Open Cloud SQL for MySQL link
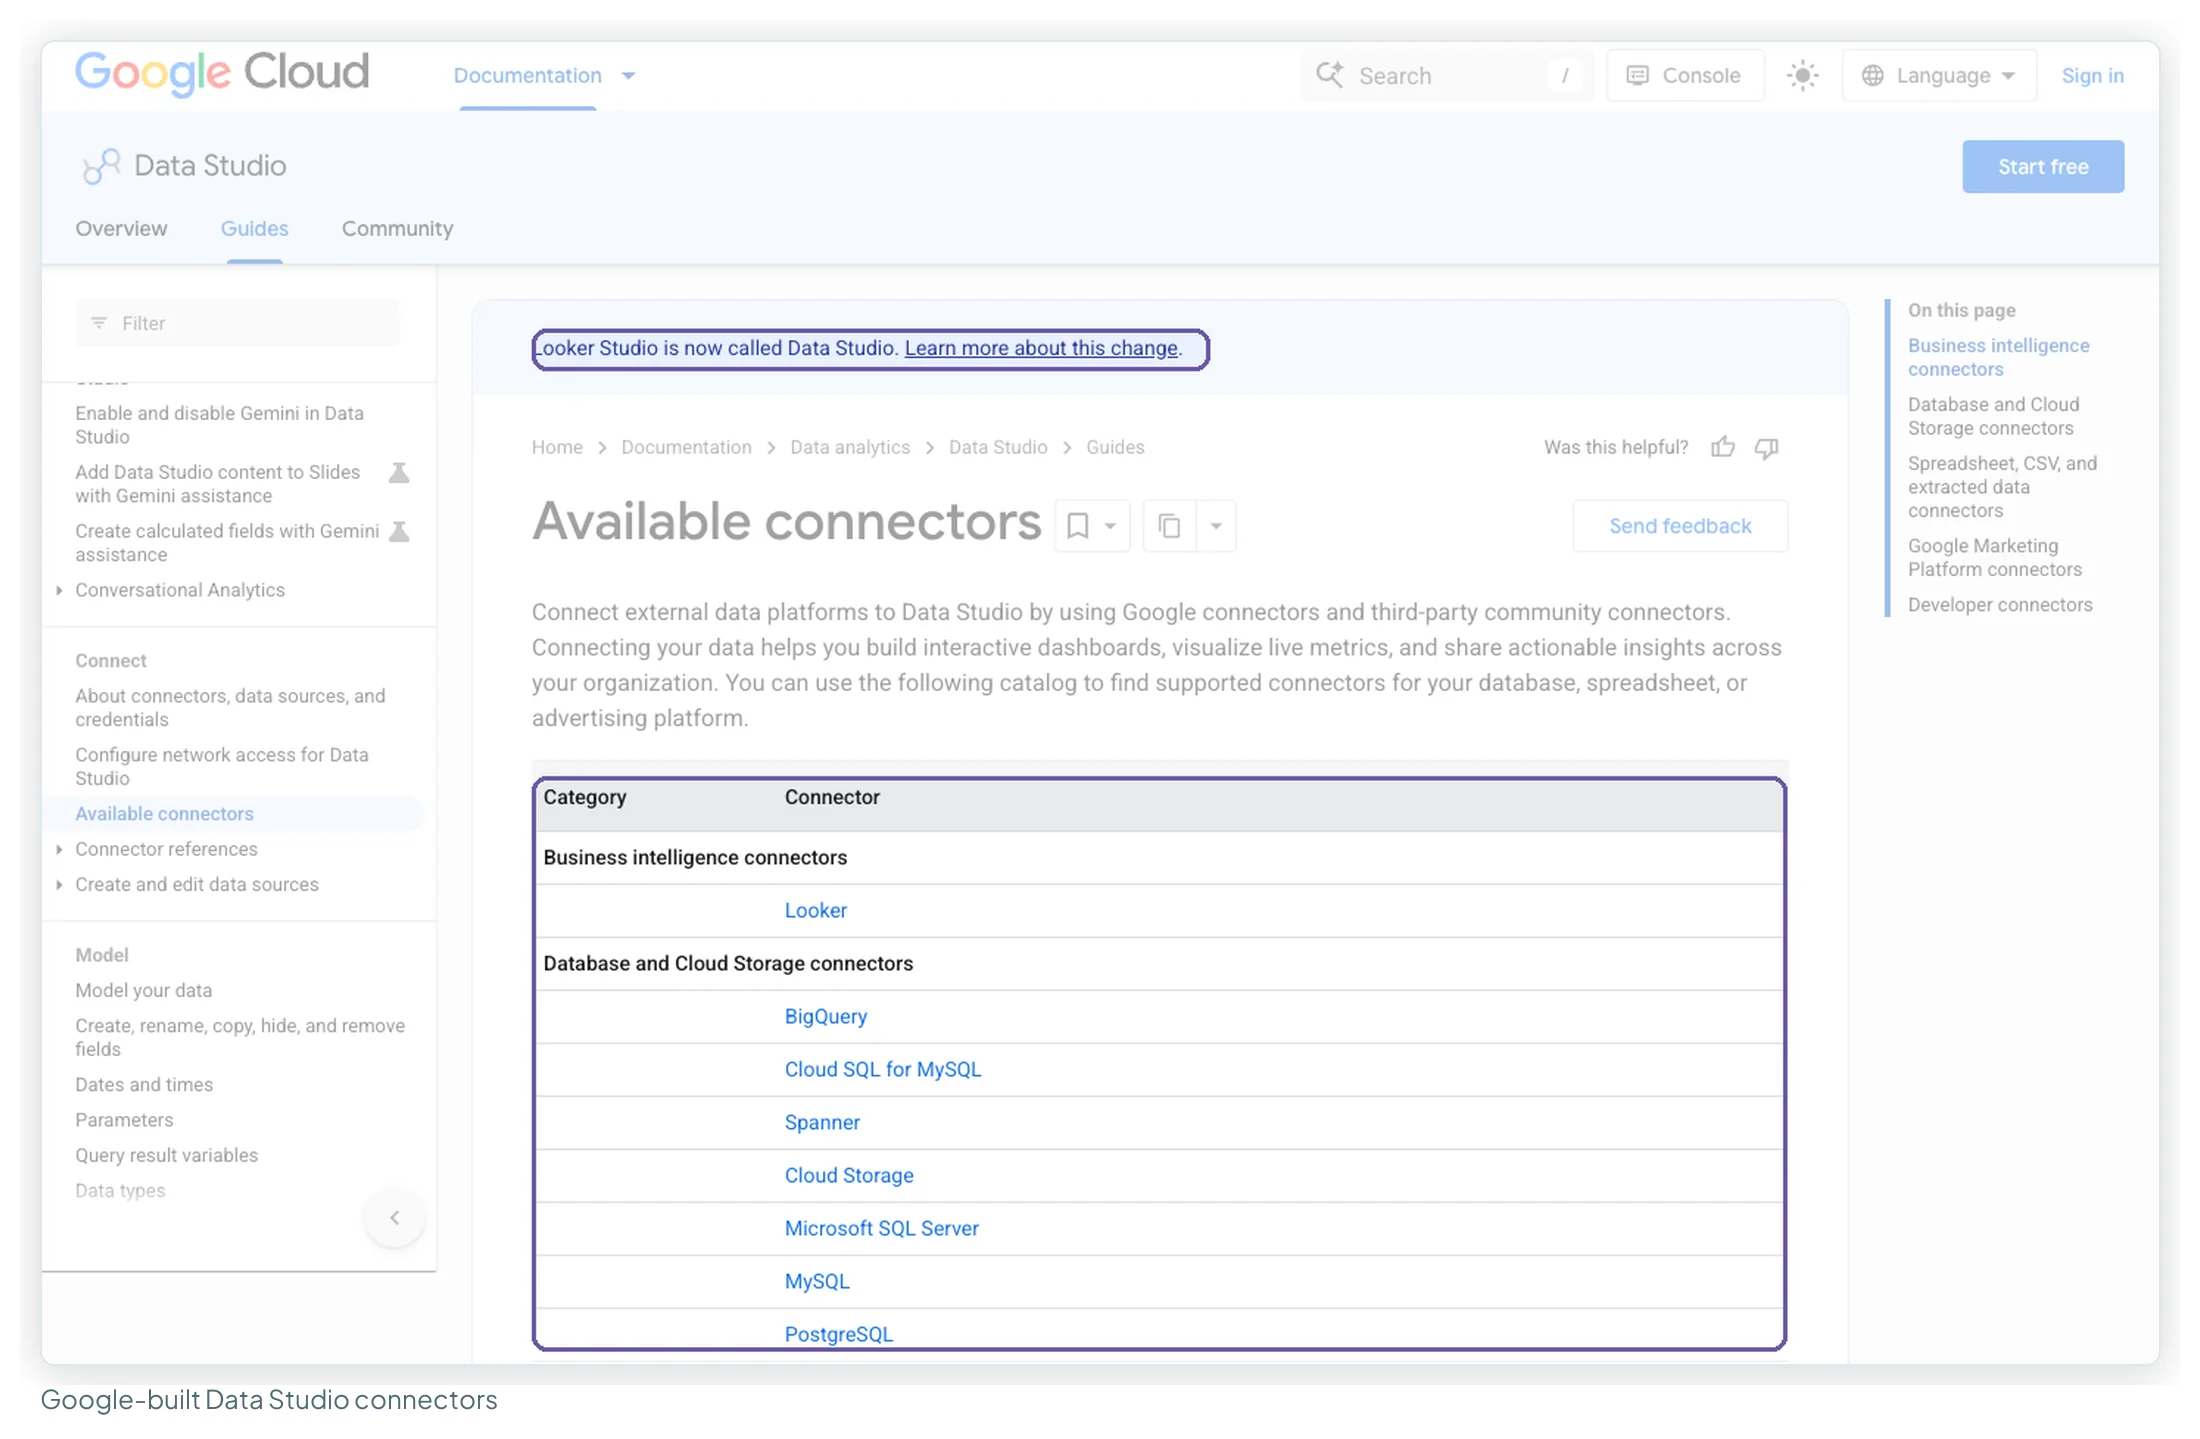The height and width of the screenshot is (1439, 2200). [x=882, y=1070]
